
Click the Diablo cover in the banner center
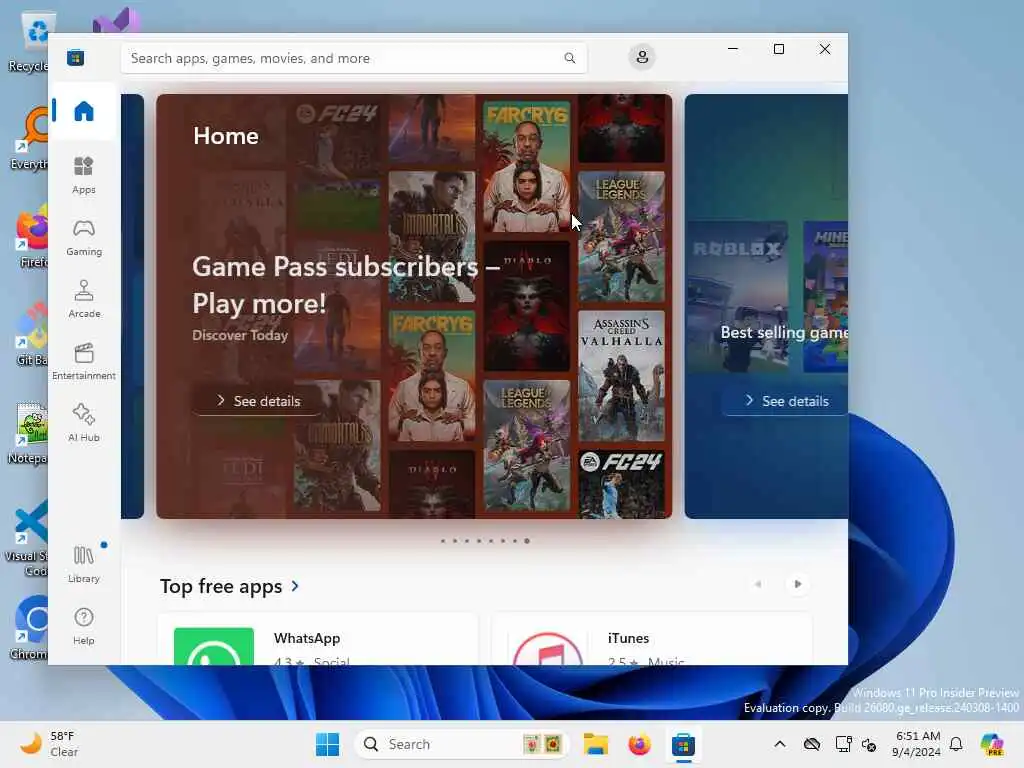[526, 306]
